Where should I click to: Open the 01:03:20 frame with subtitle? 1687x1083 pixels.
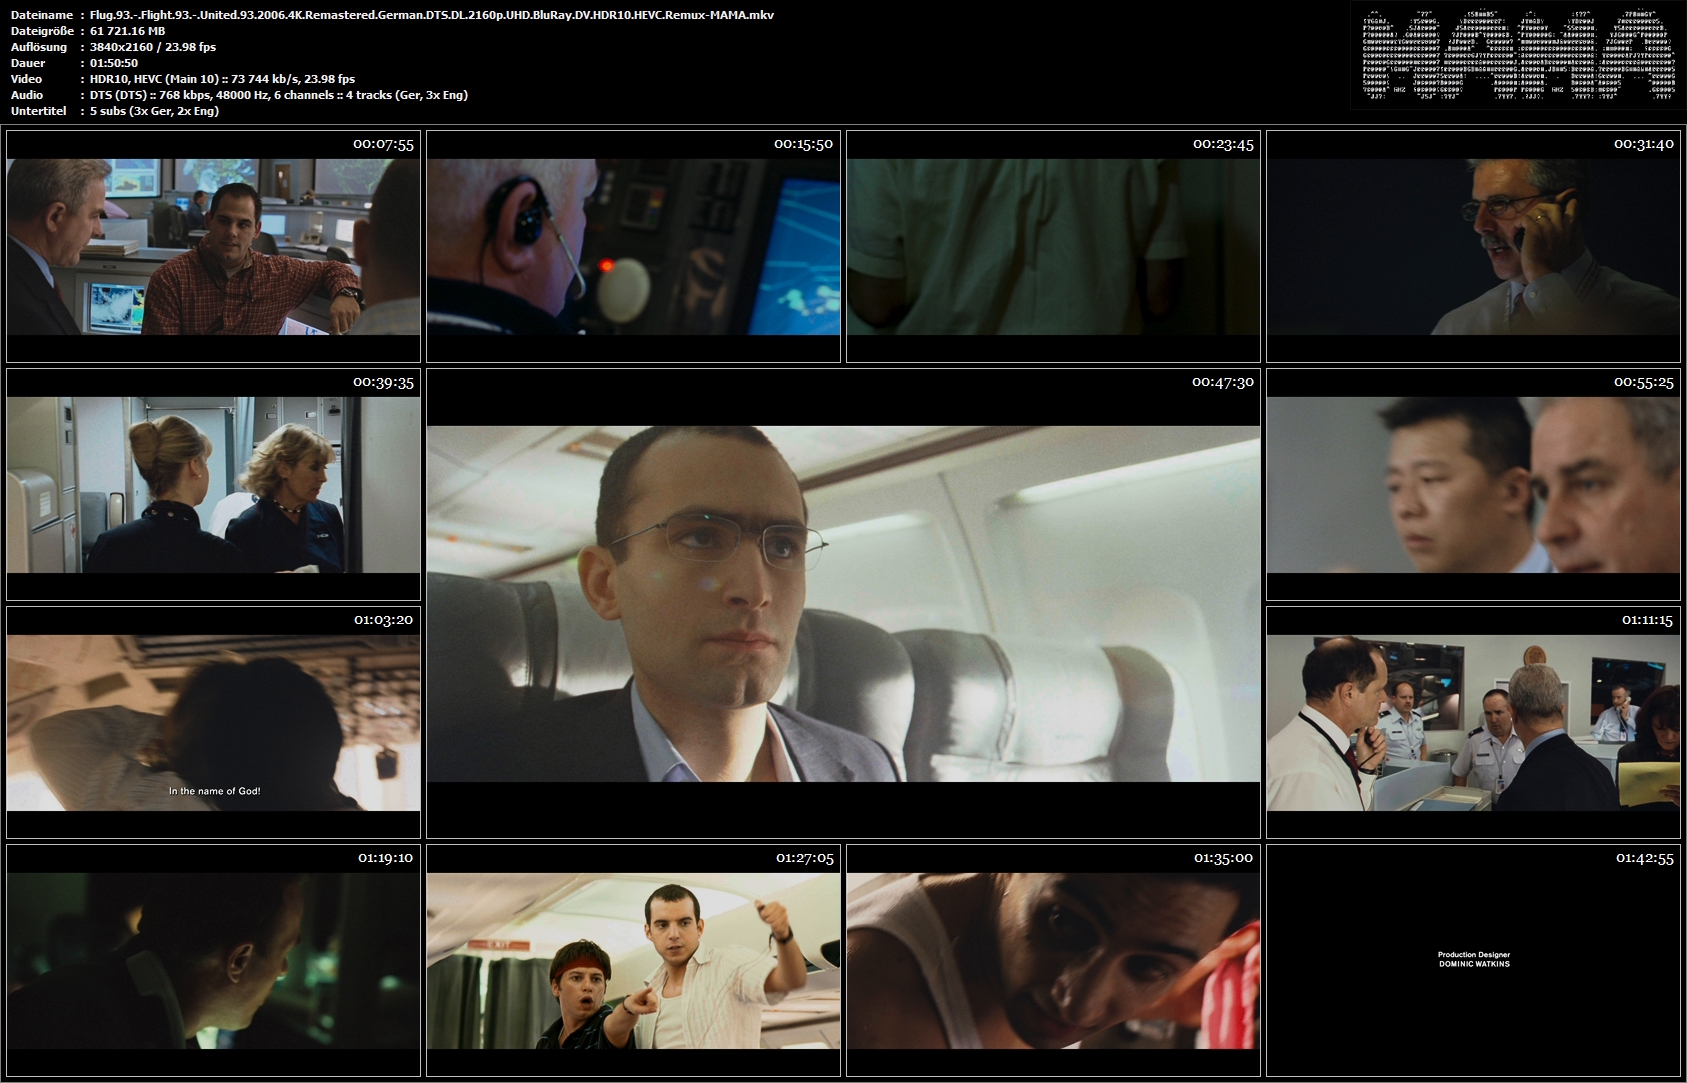pyautogui.click(x=213, y=722)
